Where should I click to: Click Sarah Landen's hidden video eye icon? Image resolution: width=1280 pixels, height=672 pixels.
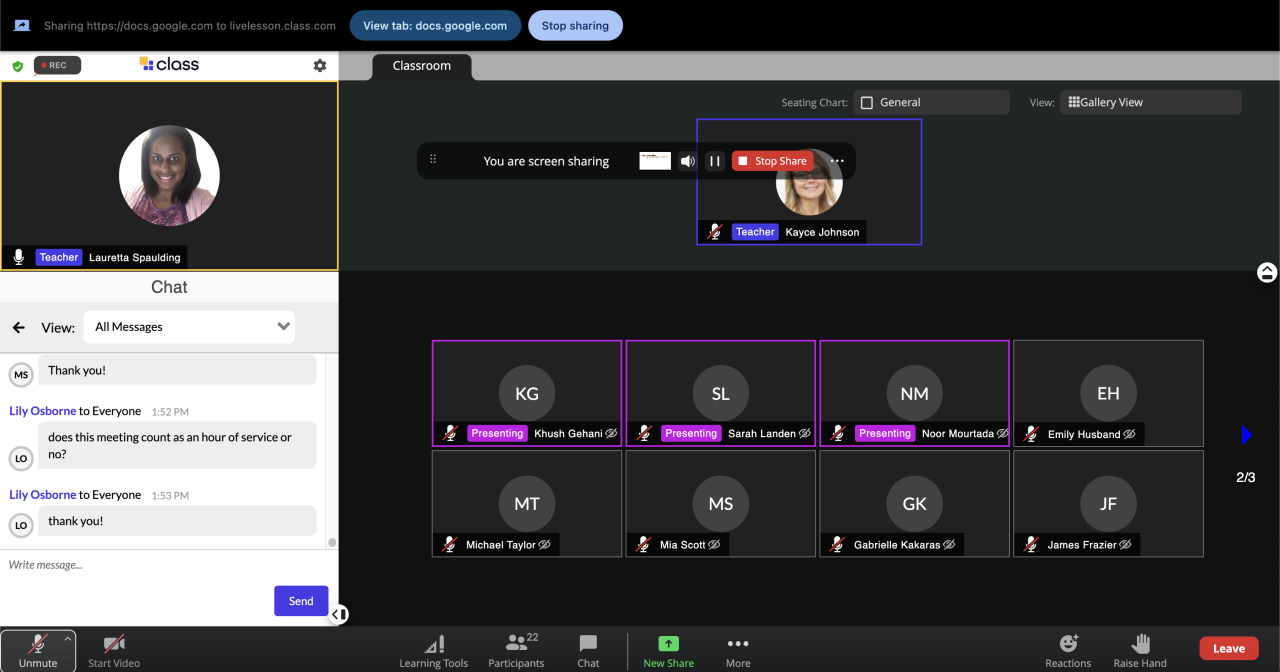[x=805, y=434]
